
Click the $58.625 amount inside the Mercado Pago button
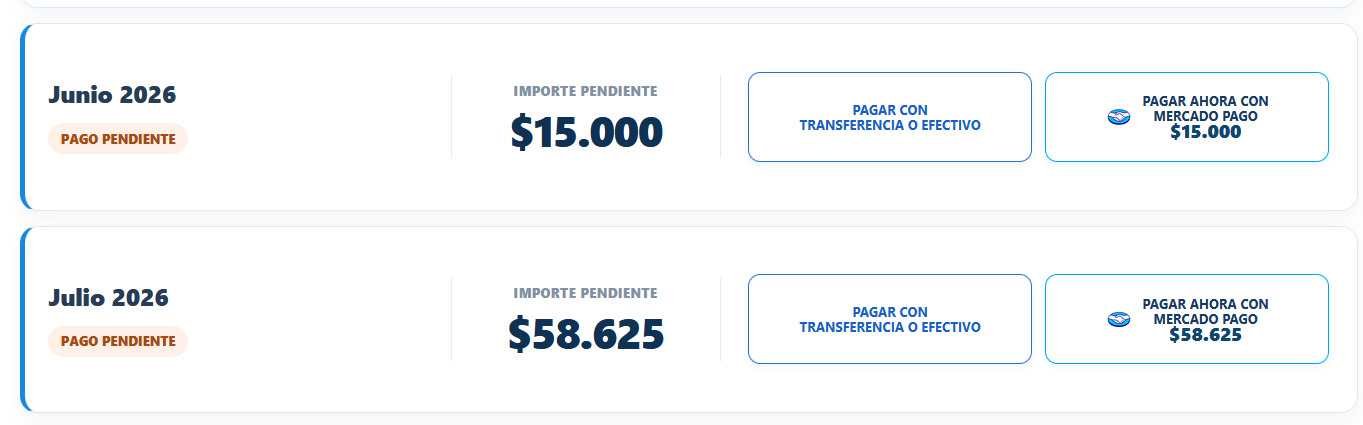pos(1205,334)
